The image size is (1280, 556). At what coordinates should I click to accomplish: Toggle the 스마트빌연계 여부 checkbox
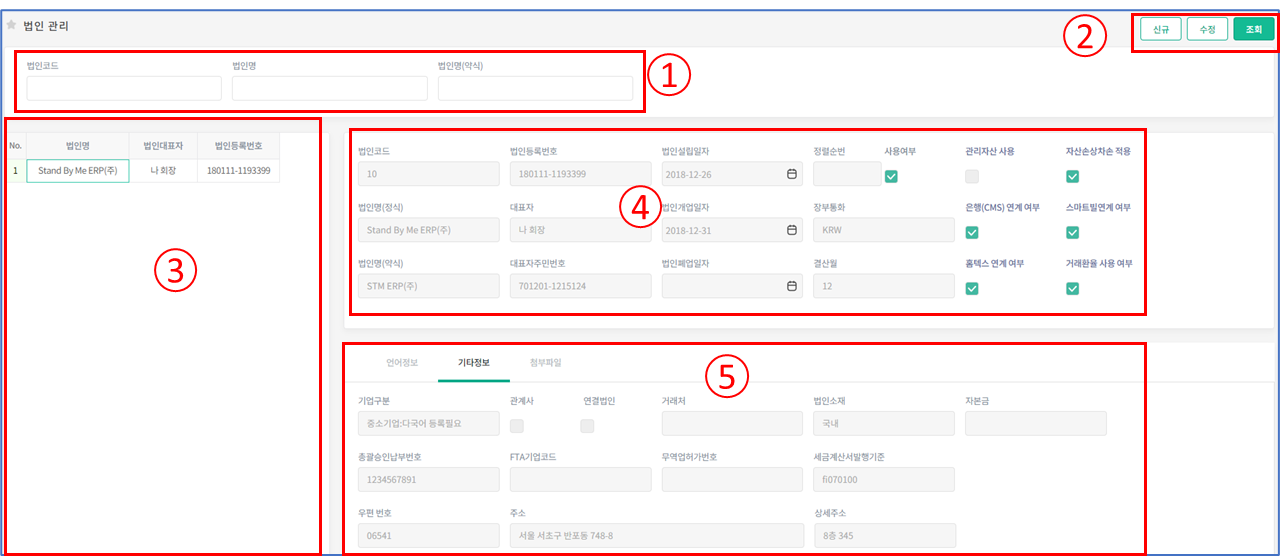coord(1072,233)
